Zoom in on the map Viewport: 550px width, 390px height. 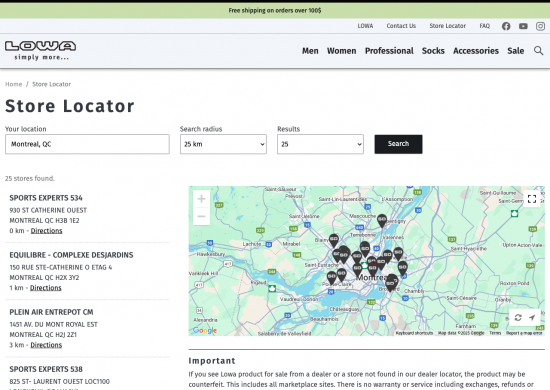201,199
